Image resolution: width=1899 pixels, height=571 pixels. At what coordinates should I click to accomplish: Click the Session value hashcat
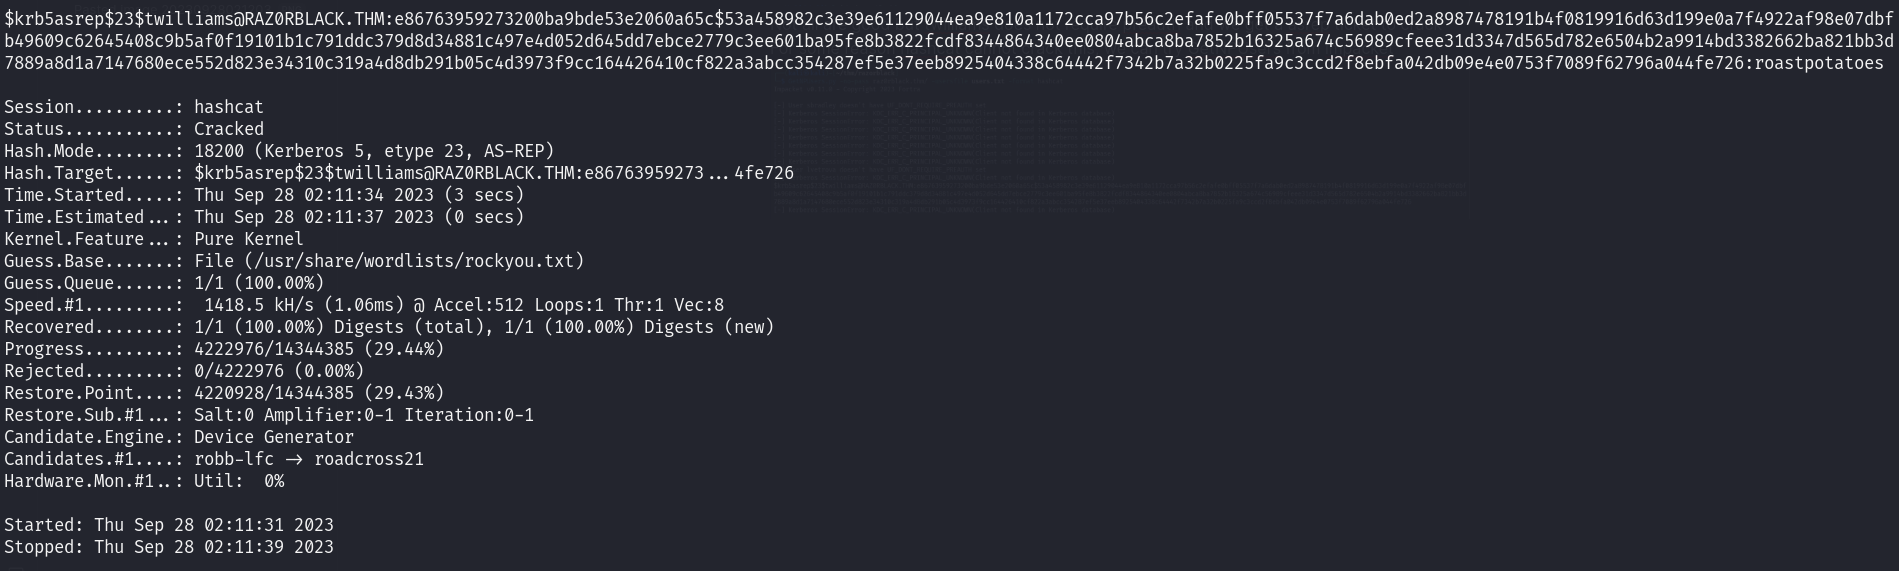229,107
